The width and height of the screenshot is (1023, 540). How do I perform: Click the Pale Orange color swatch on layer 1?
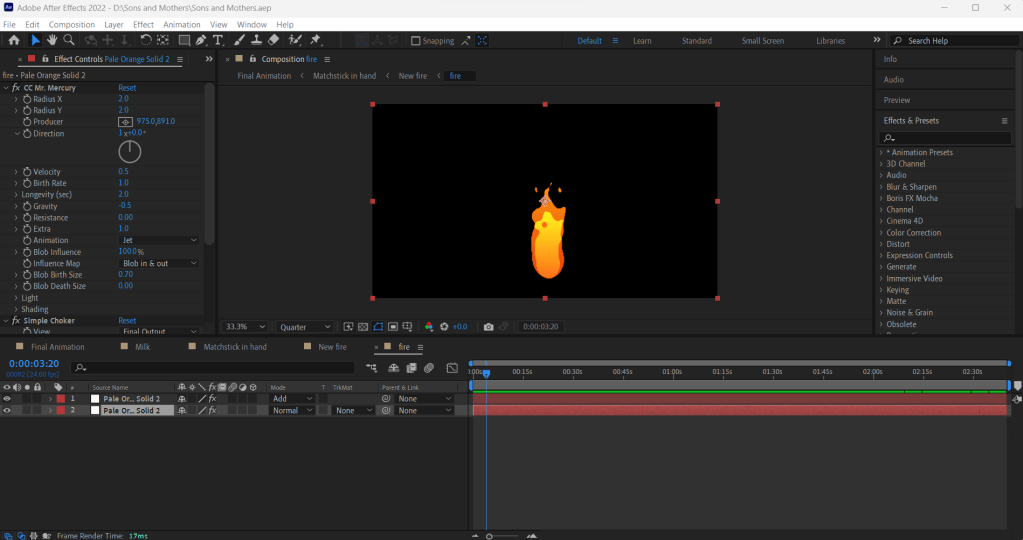(x=96, y=399)
